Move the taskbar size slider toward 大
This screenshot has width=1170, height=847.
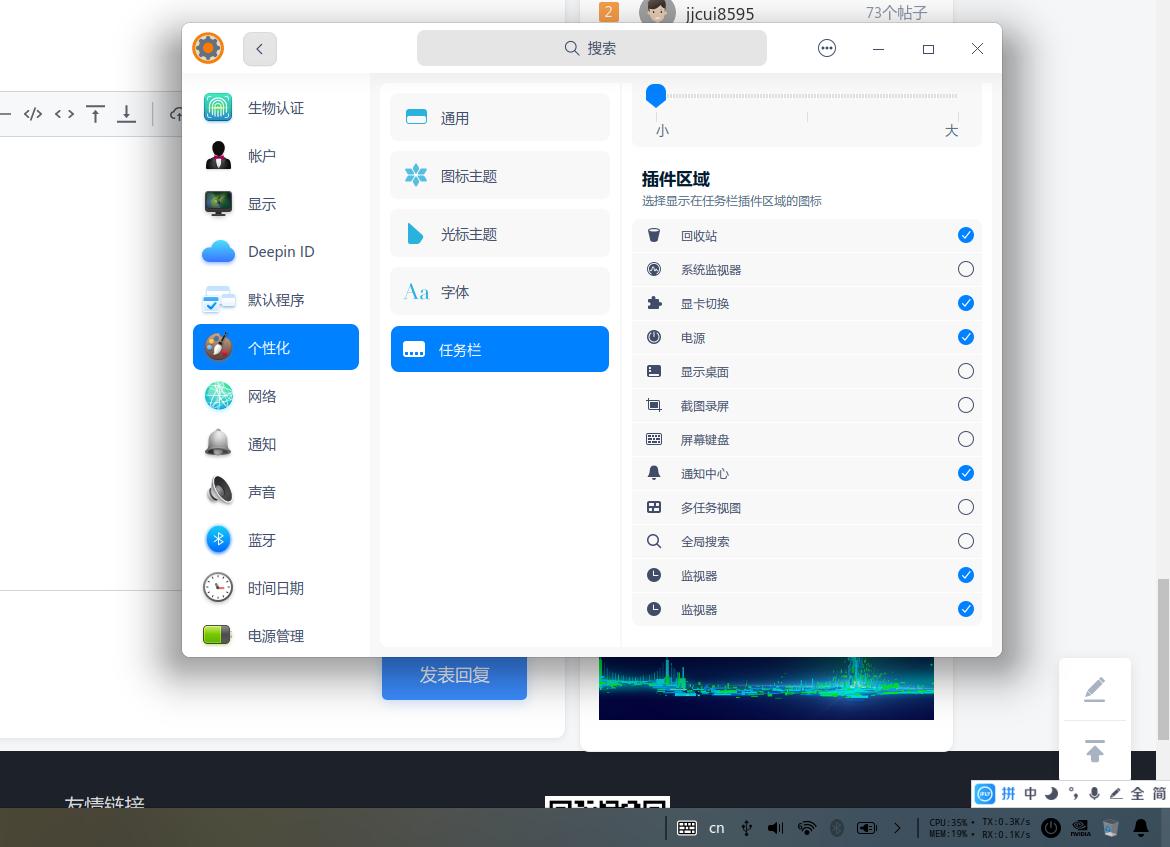pos(900,95)
